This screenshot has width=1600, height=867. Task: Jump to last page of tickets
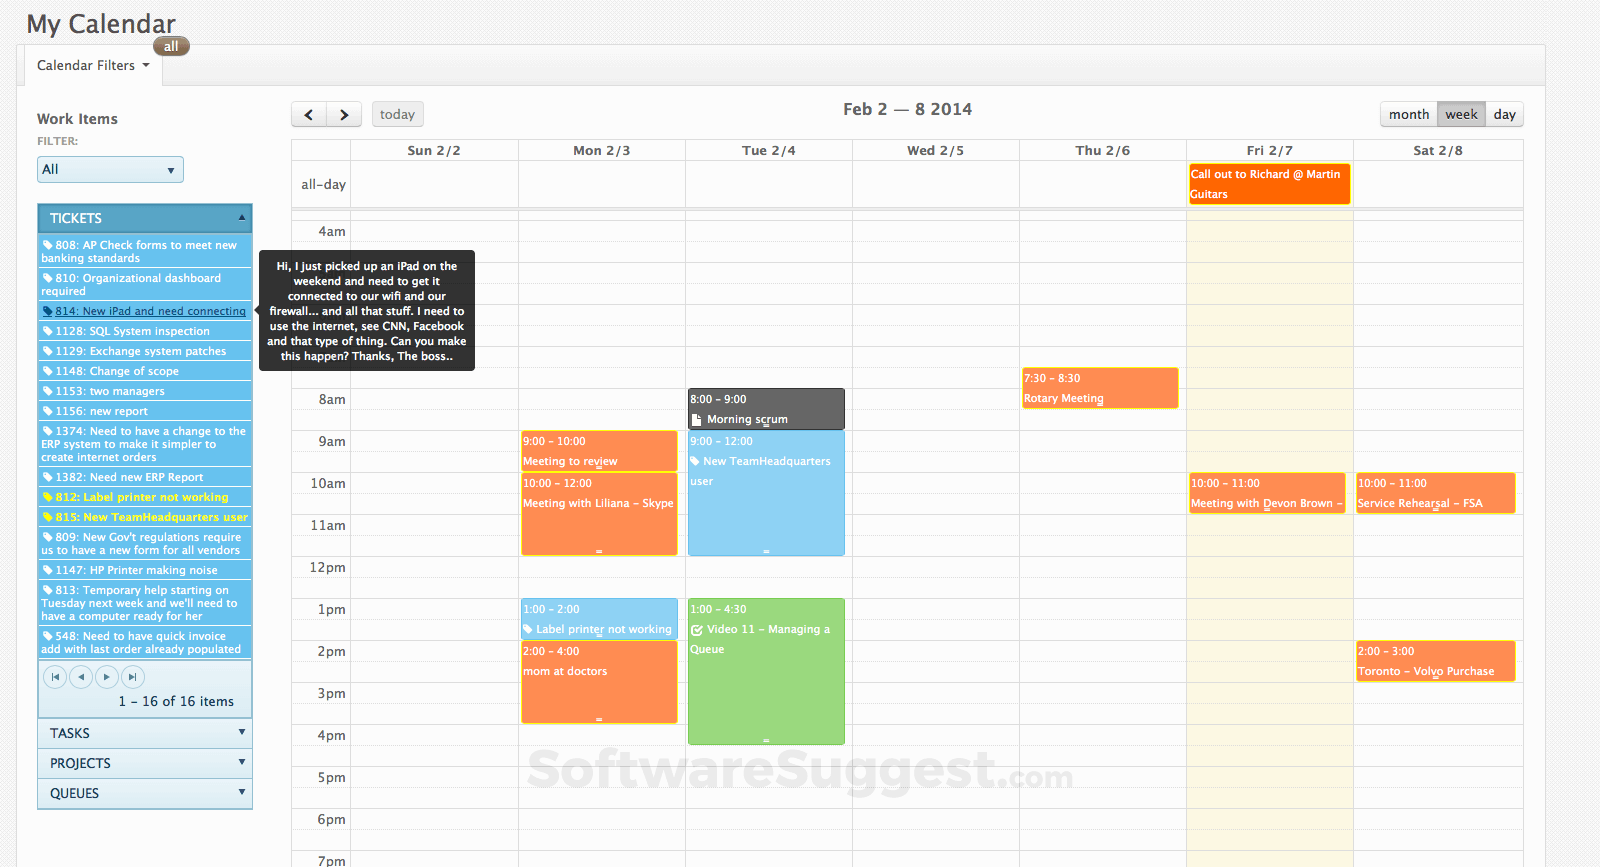coord(132,677)
